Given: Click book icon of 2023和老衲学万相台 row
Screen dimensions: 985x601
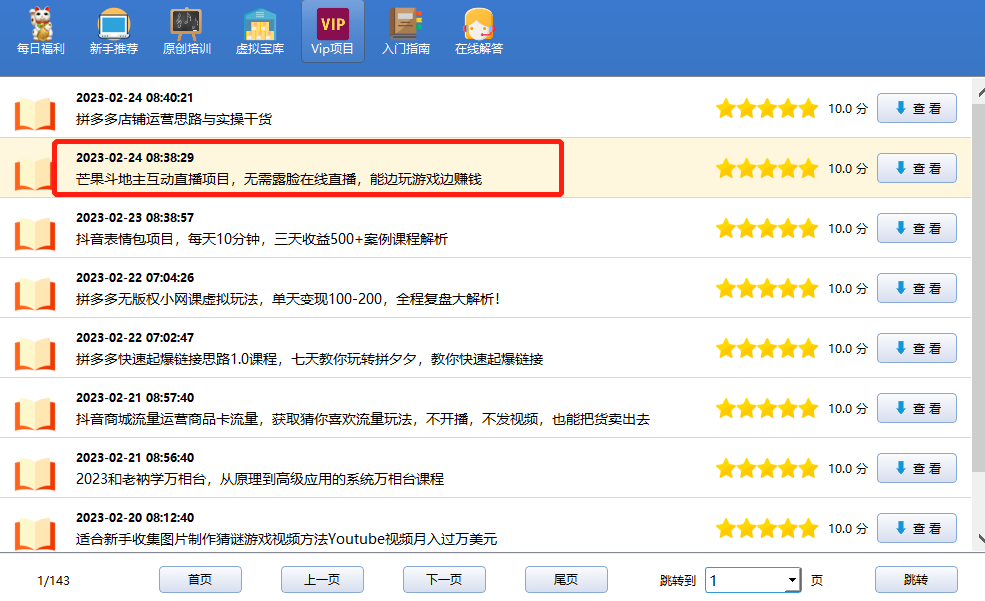Looking at the screenshot, I should pos(35,474).
